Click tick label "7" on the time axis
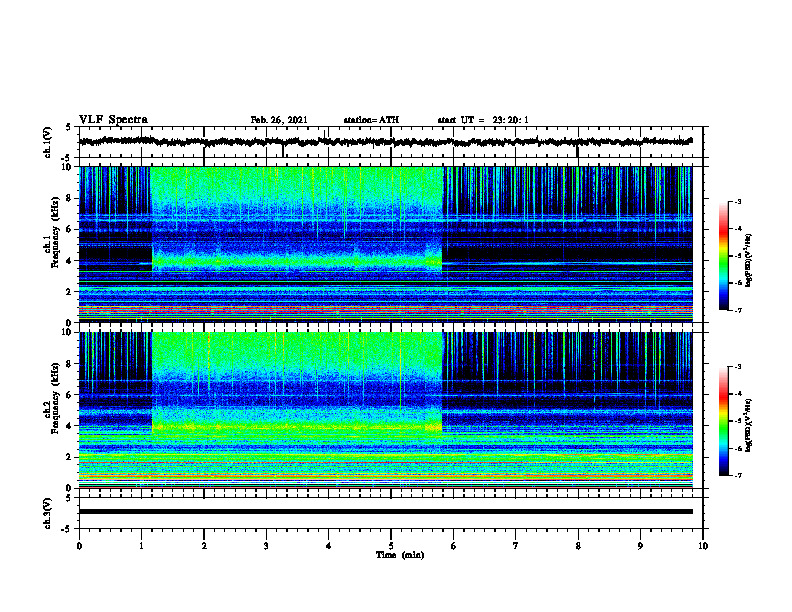Image resolution: width=792 pixels, height=612 pixels. 516,546
